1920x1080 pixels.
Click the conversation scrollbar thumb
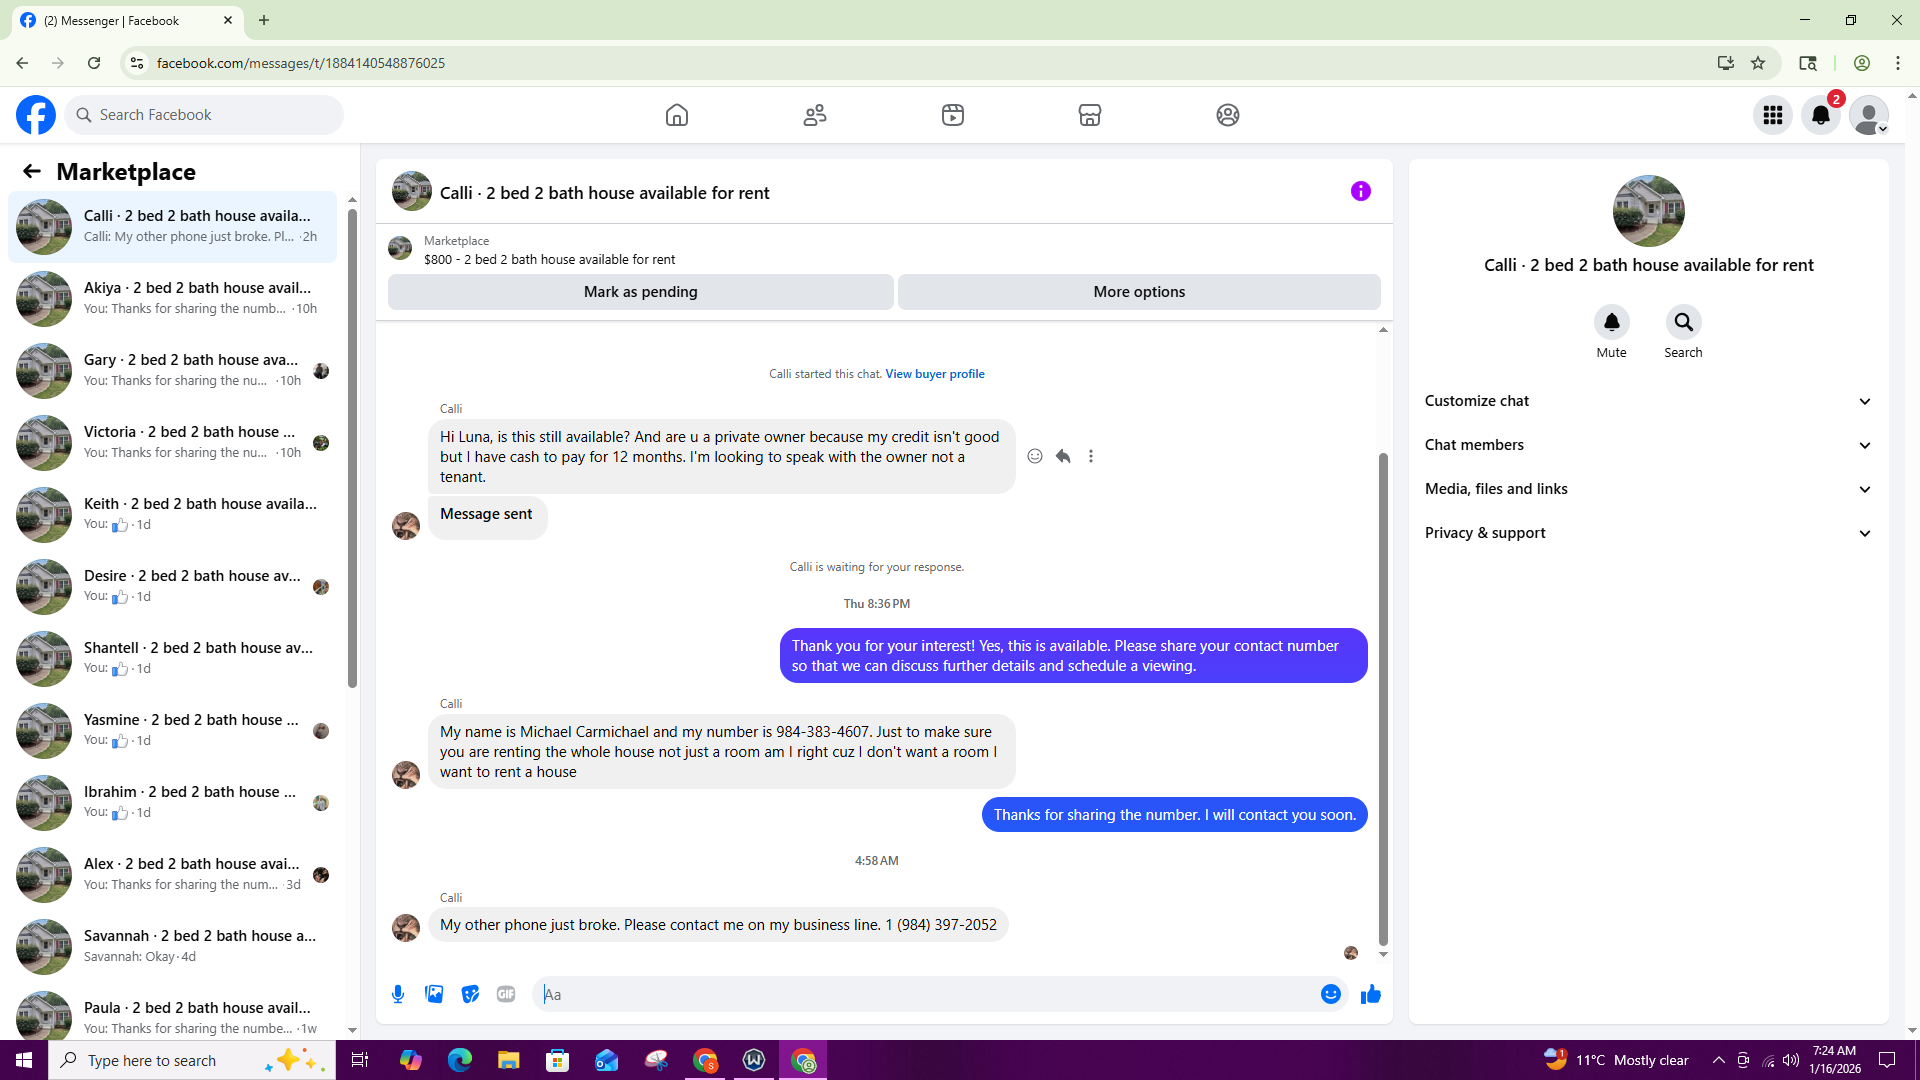click(1383, 700)
